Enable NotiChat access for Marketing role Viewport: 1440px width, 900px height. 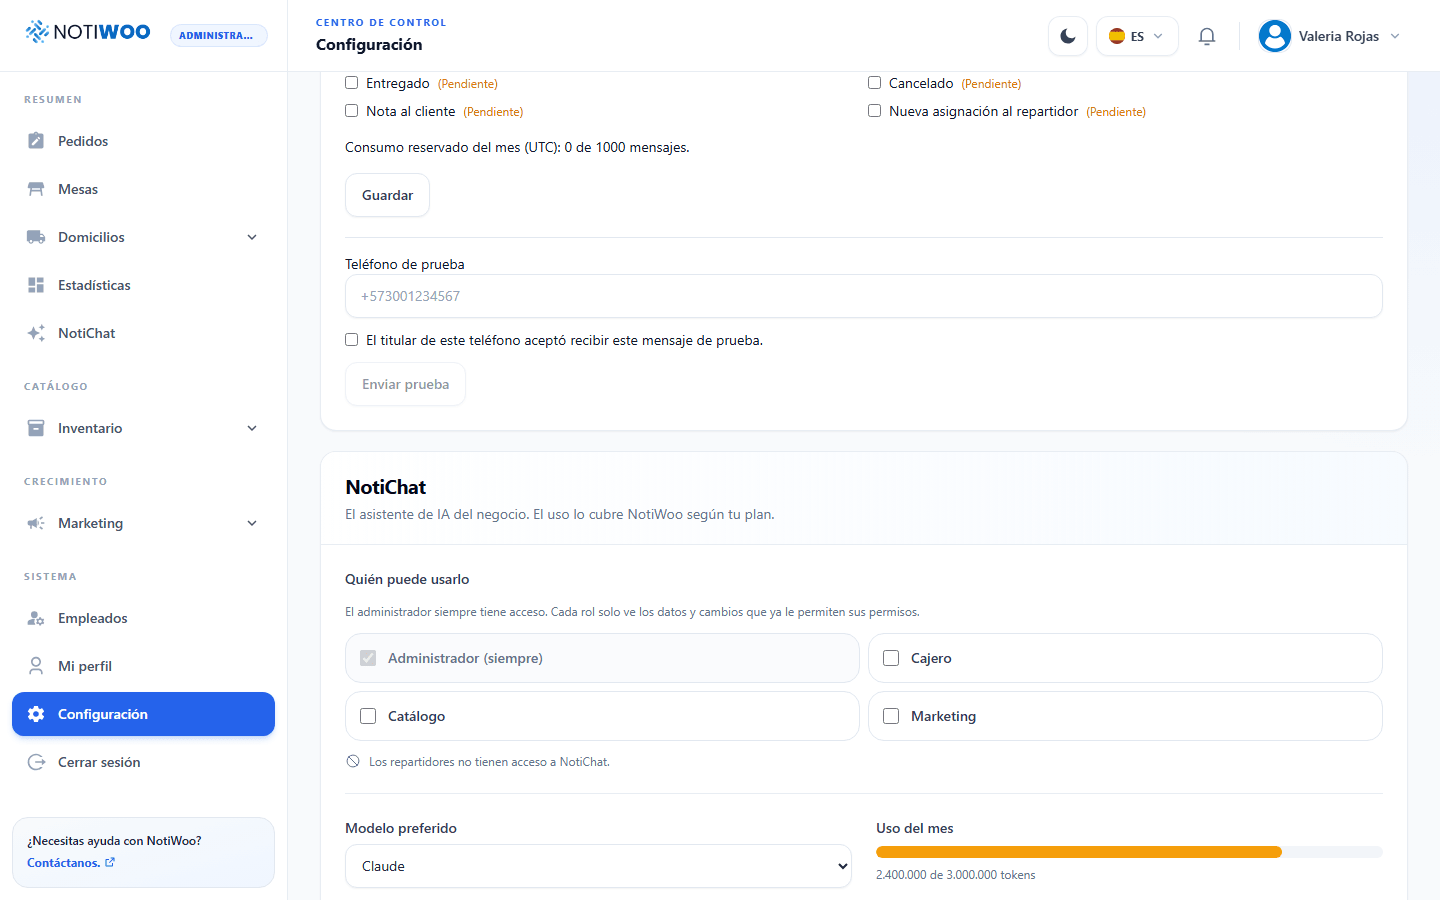tap(891, 716)
